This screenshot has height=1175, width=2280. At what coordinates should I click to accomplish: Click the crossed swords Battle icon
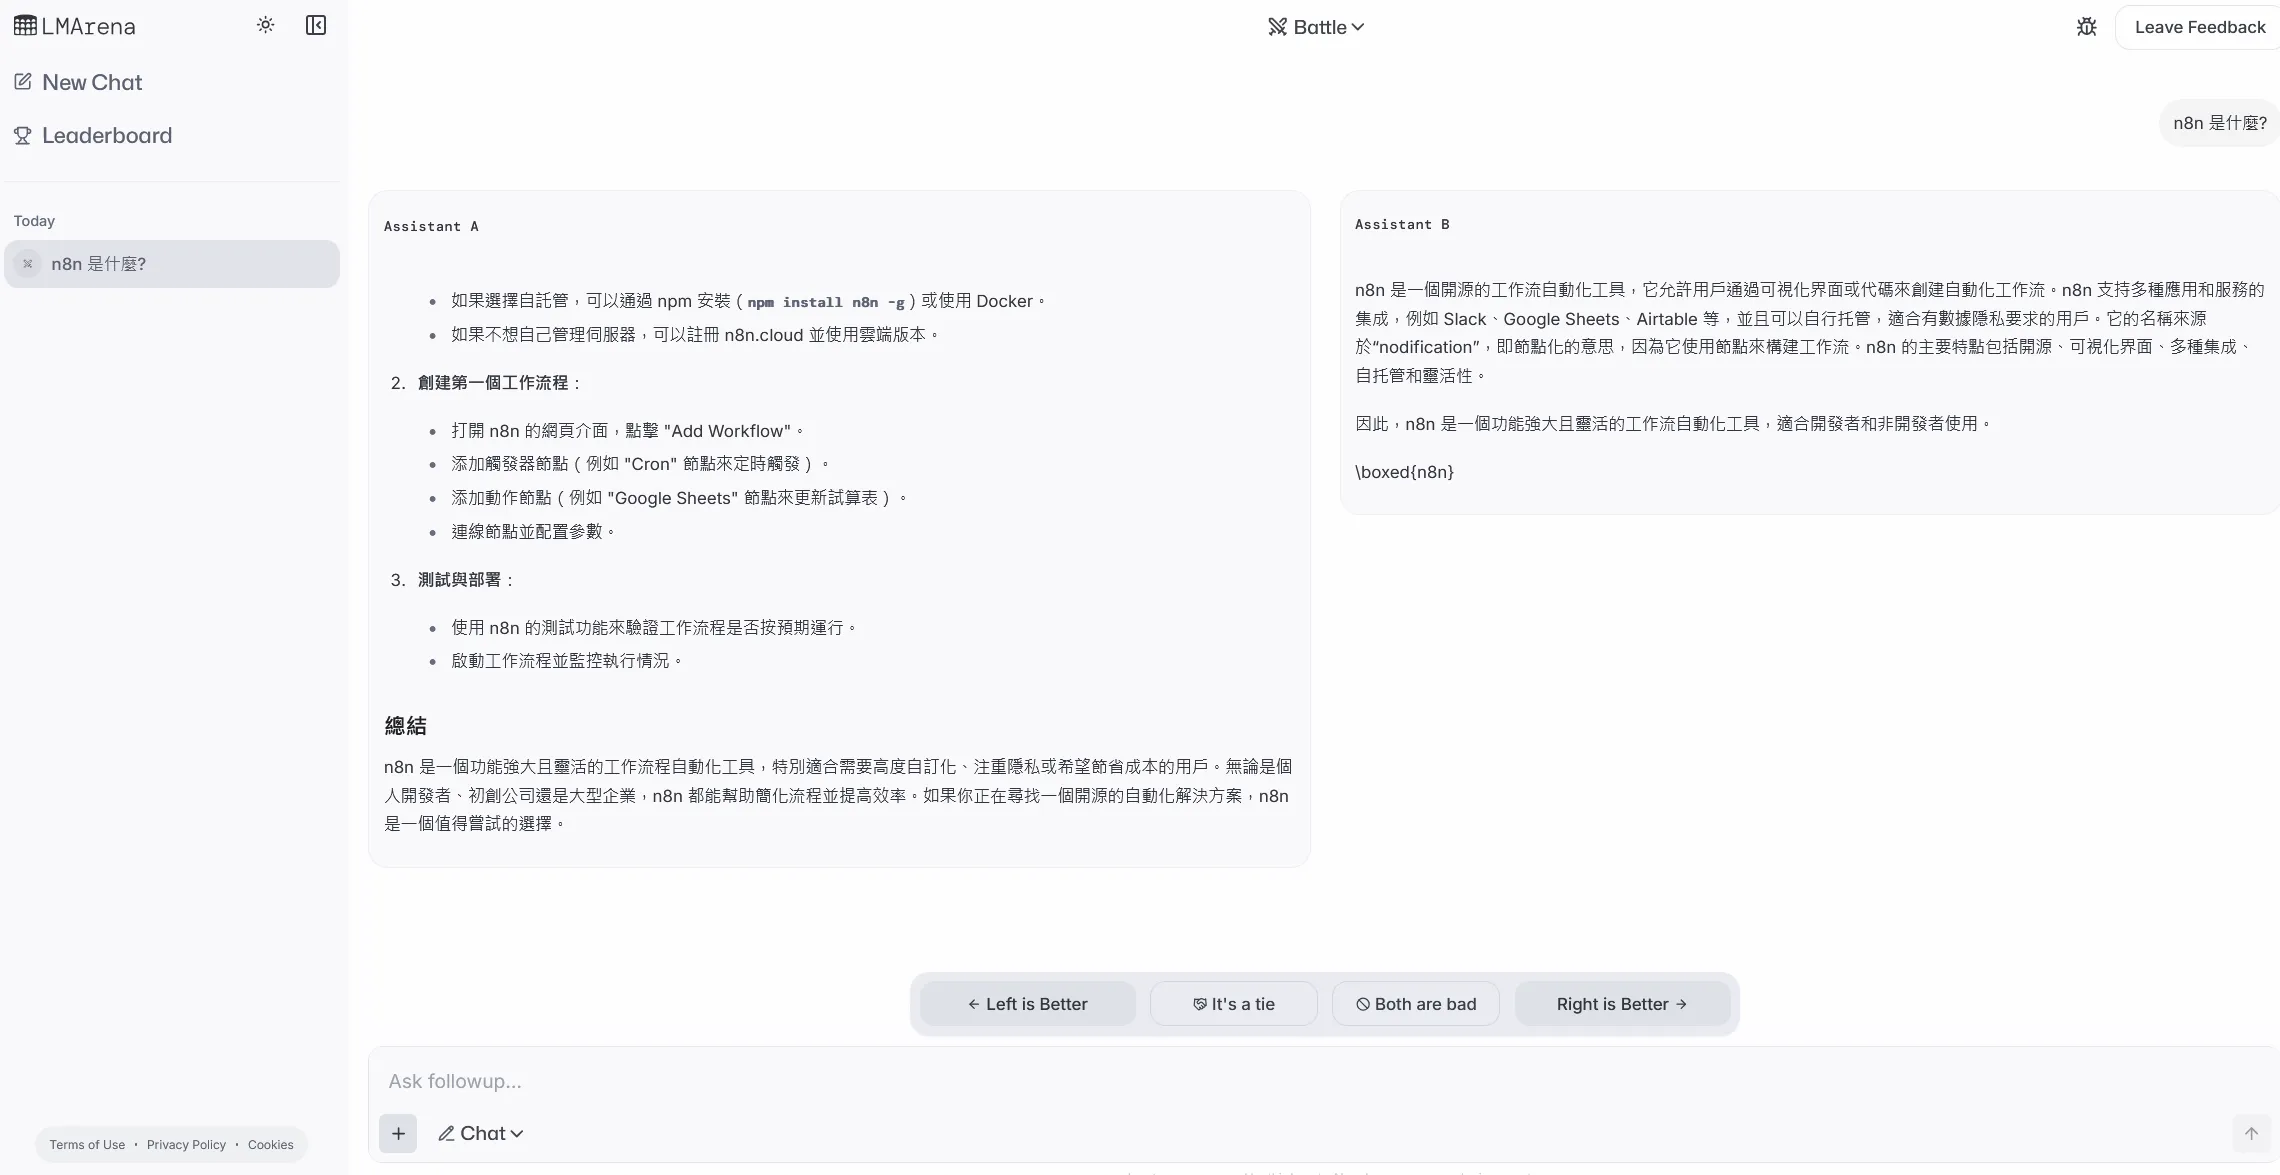point(1277,27)
